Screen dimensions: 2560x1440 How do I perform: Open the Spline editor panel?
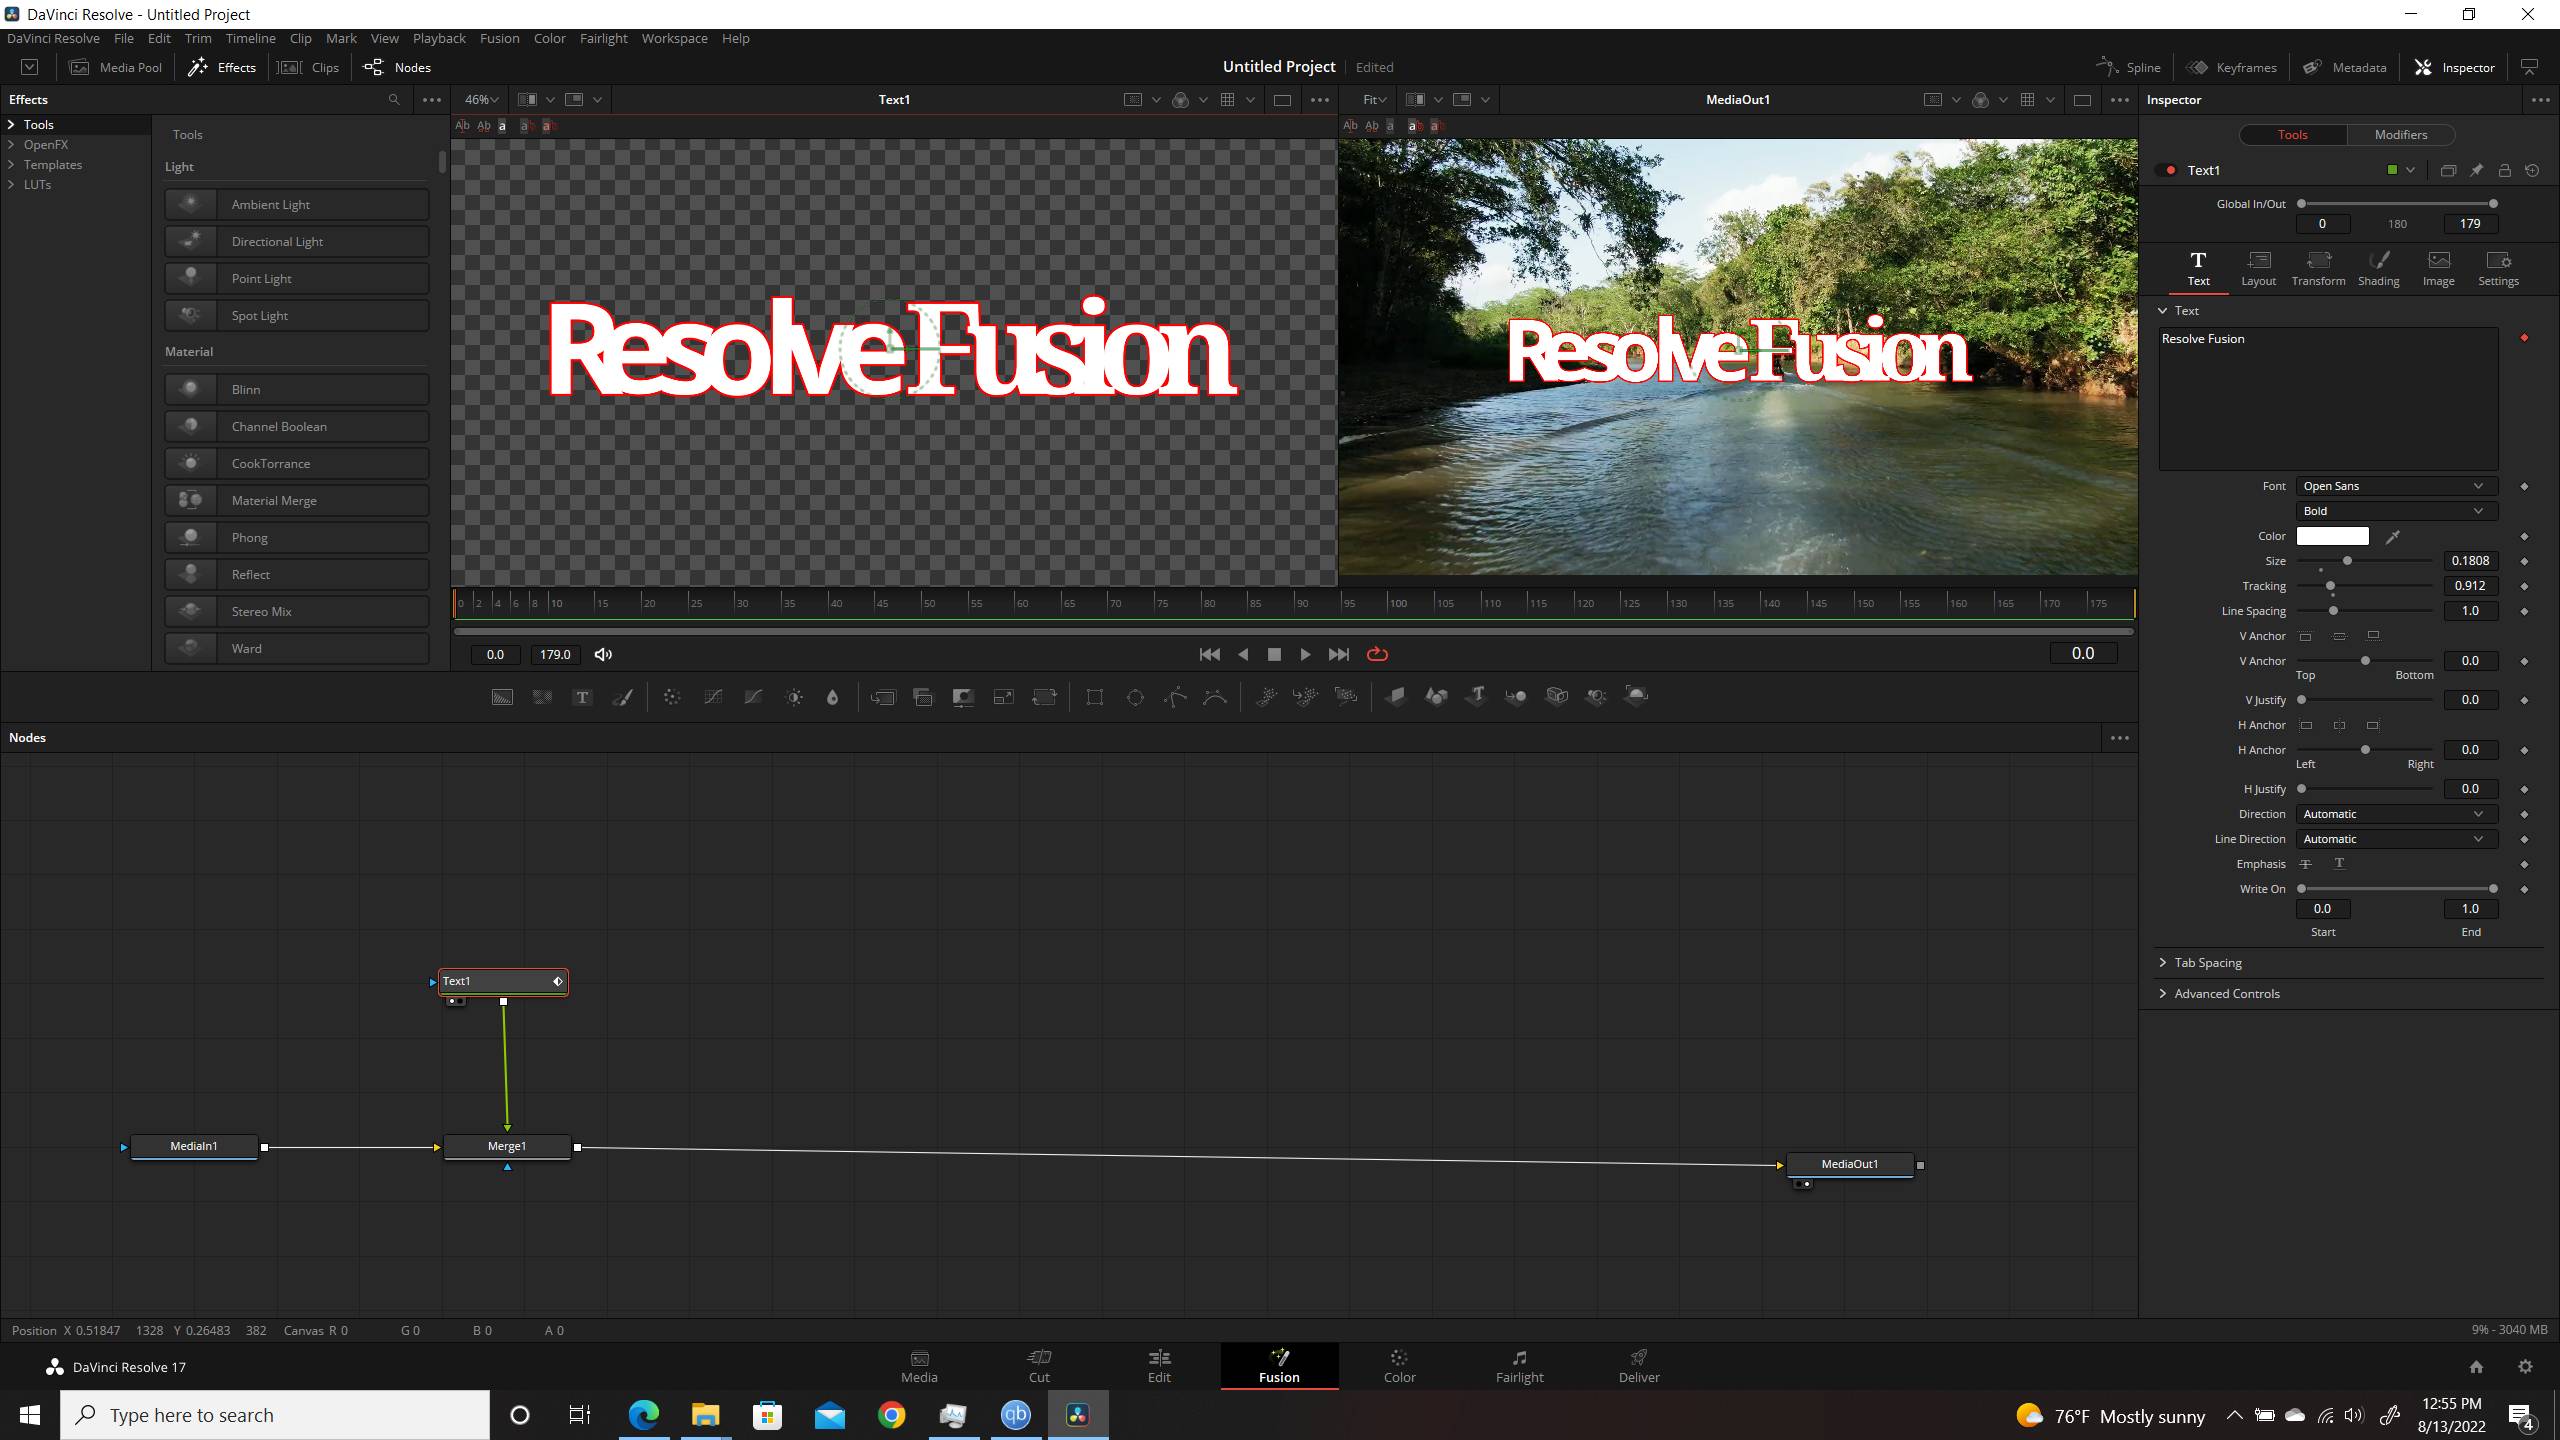point(2130,67)
